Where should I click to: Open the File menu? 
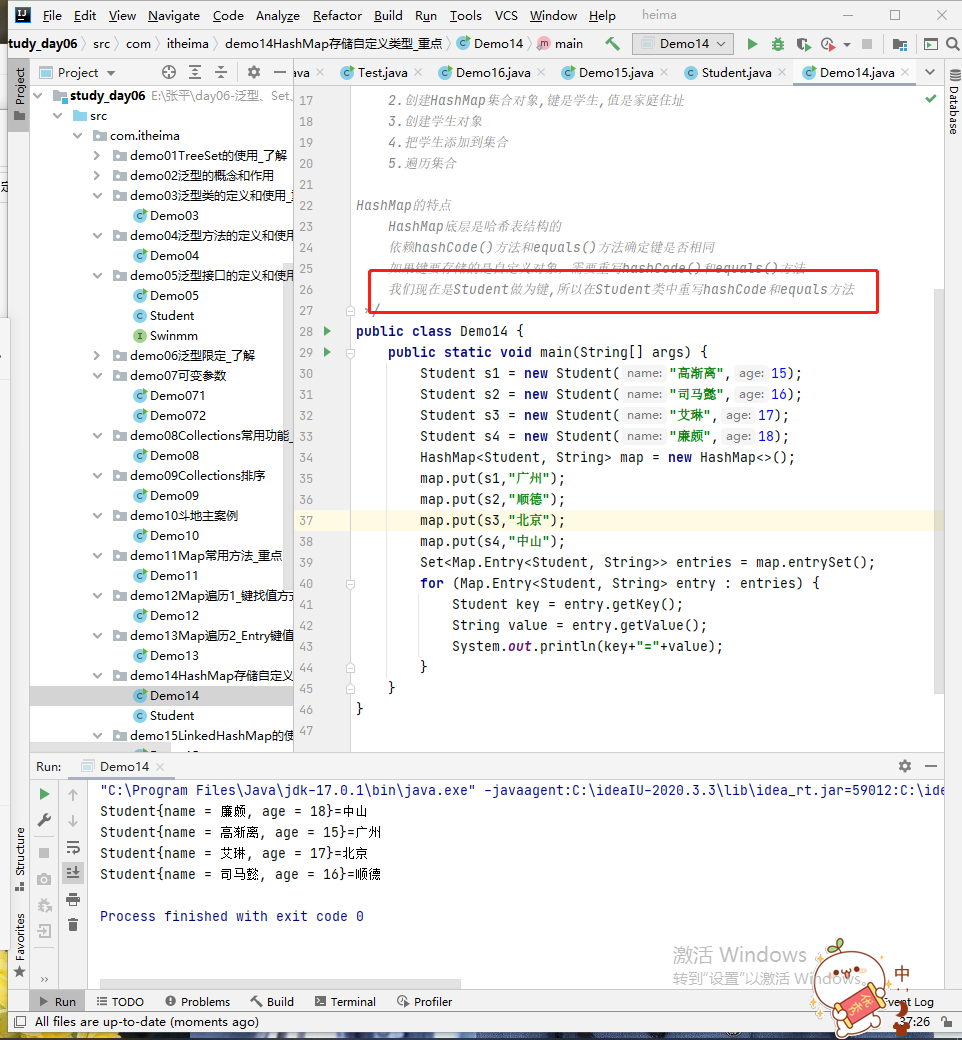(52, 15)
